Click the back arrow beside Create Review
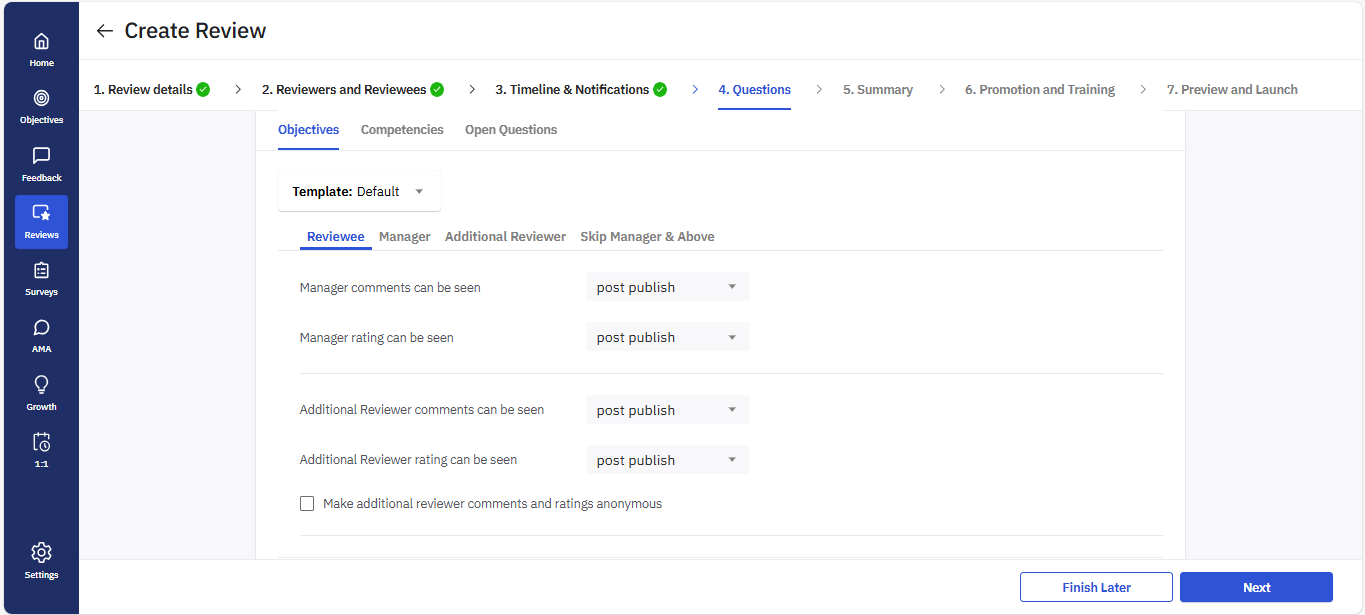The width and height of the screenshot is (1365, 615). [104, 31]
